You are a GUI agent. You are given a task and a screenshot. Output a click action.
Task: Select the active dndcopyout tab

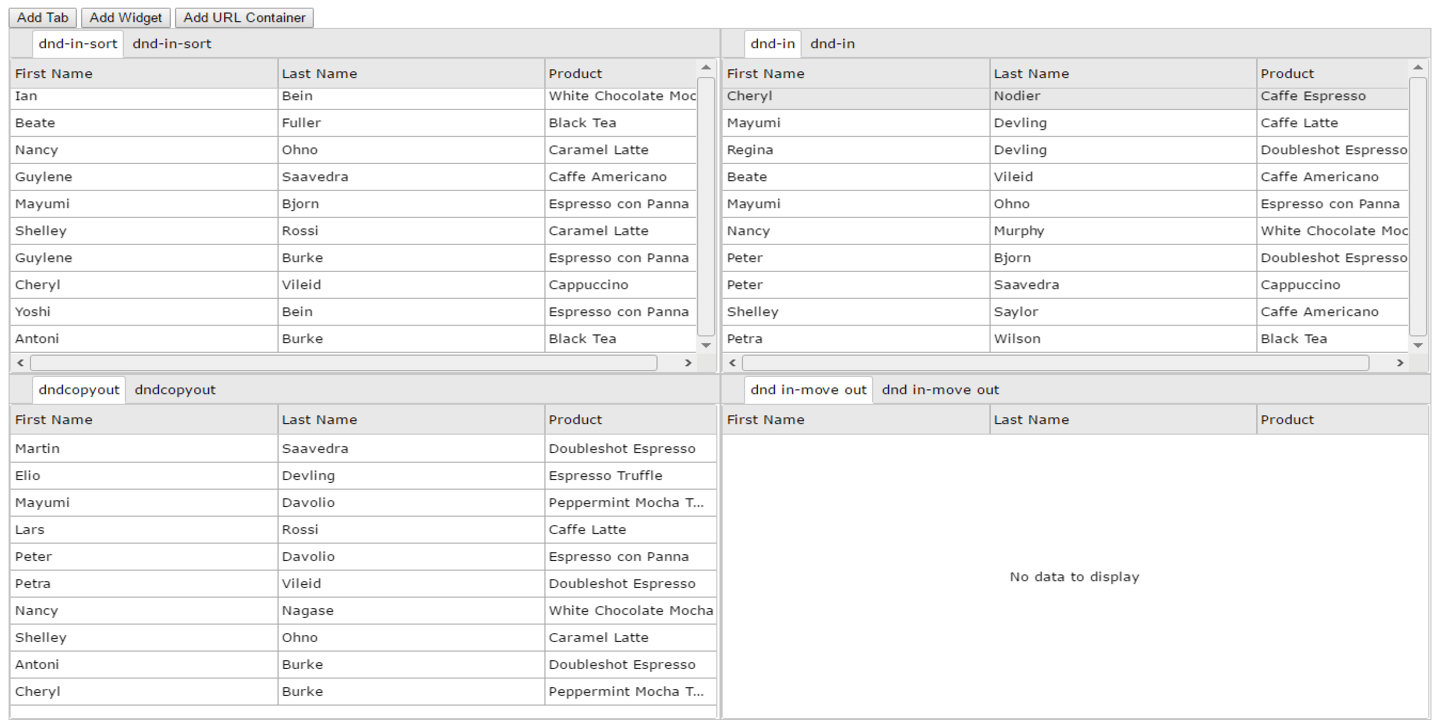79,390
